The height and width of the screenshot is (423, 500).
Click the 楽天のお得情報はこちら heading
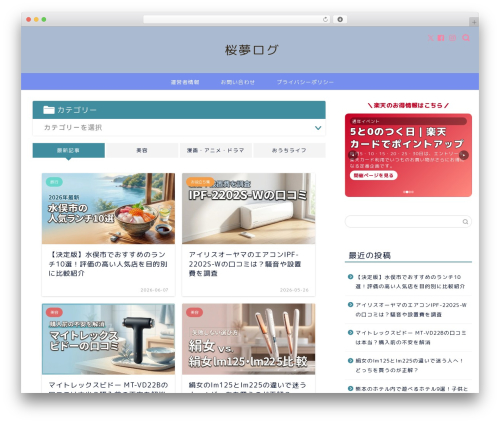tap(408, 105)
